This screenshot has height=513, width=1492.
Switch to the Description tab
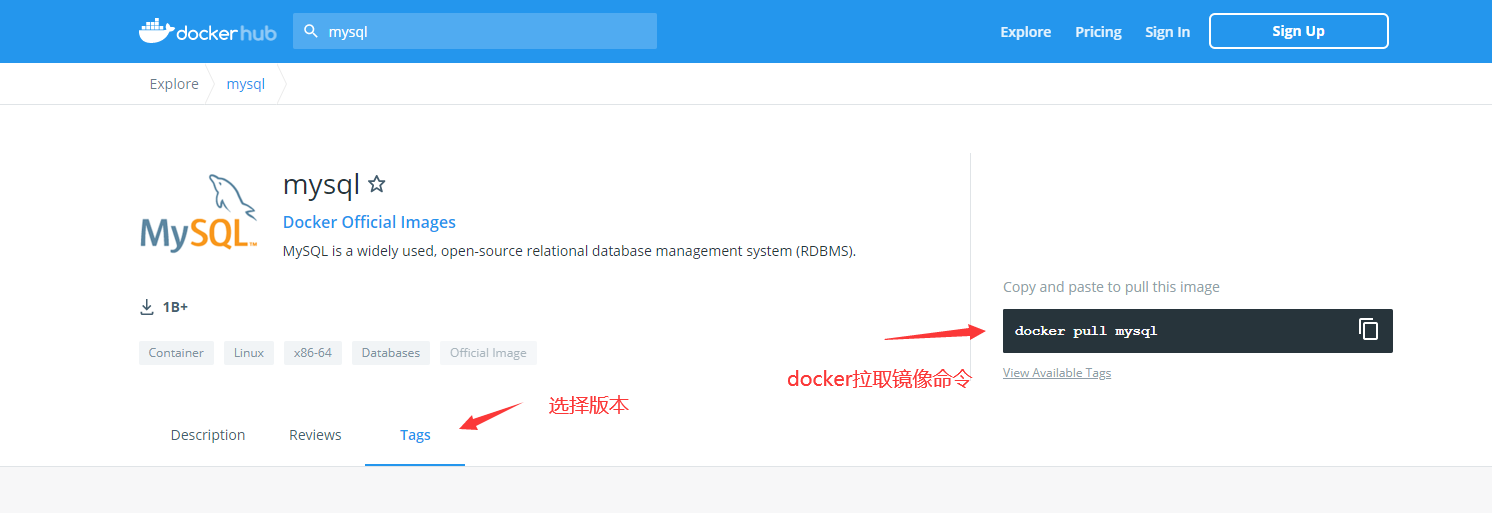(x=208, y=435)
